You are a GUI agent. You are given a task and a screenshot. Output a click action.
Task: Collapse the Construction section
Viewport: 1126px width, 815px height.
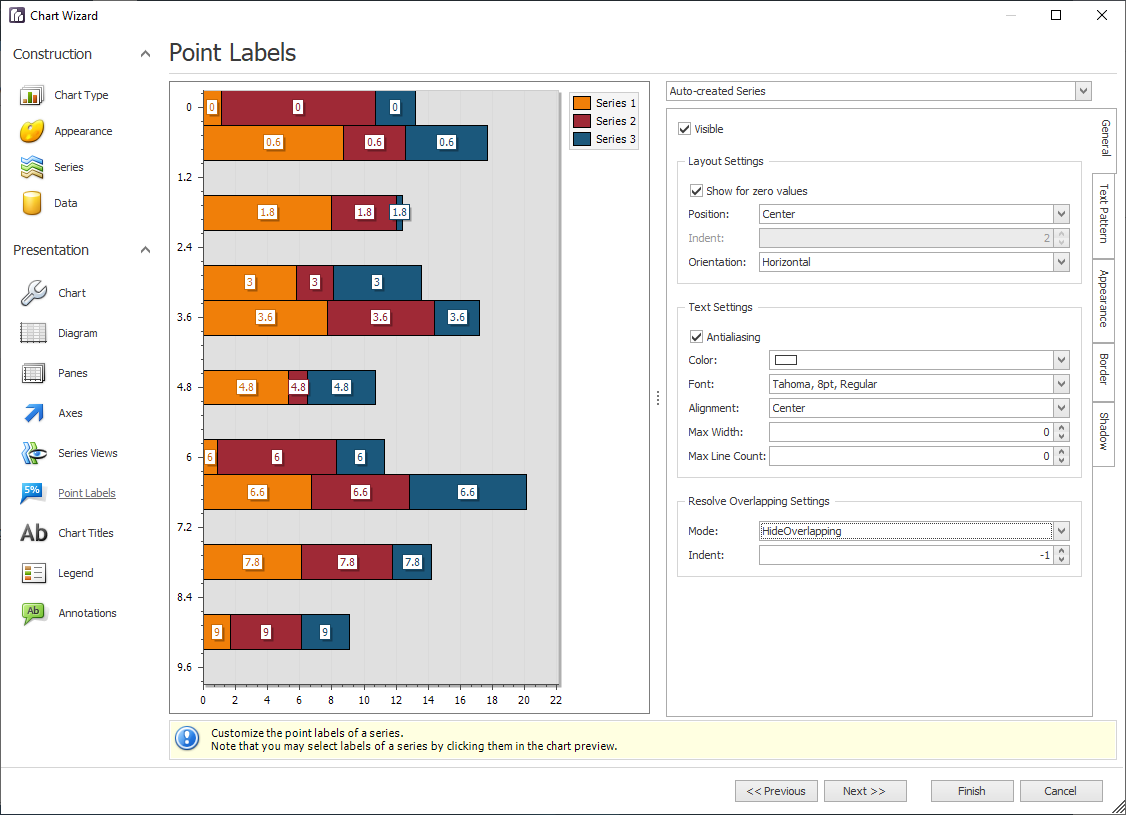[x=144, y=53]
